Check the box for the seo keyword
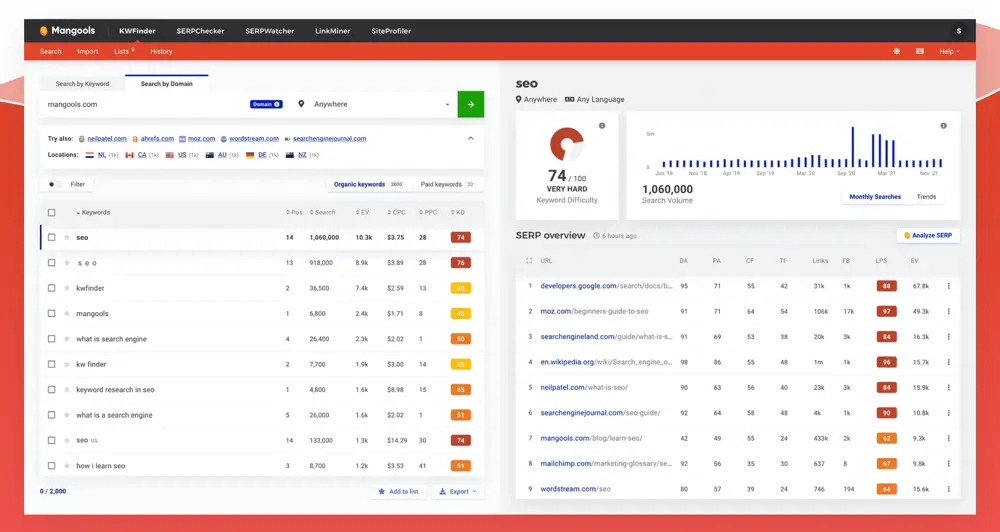Image resolution: width=1000 pixels, height=532 pixels. pos(52,237)
